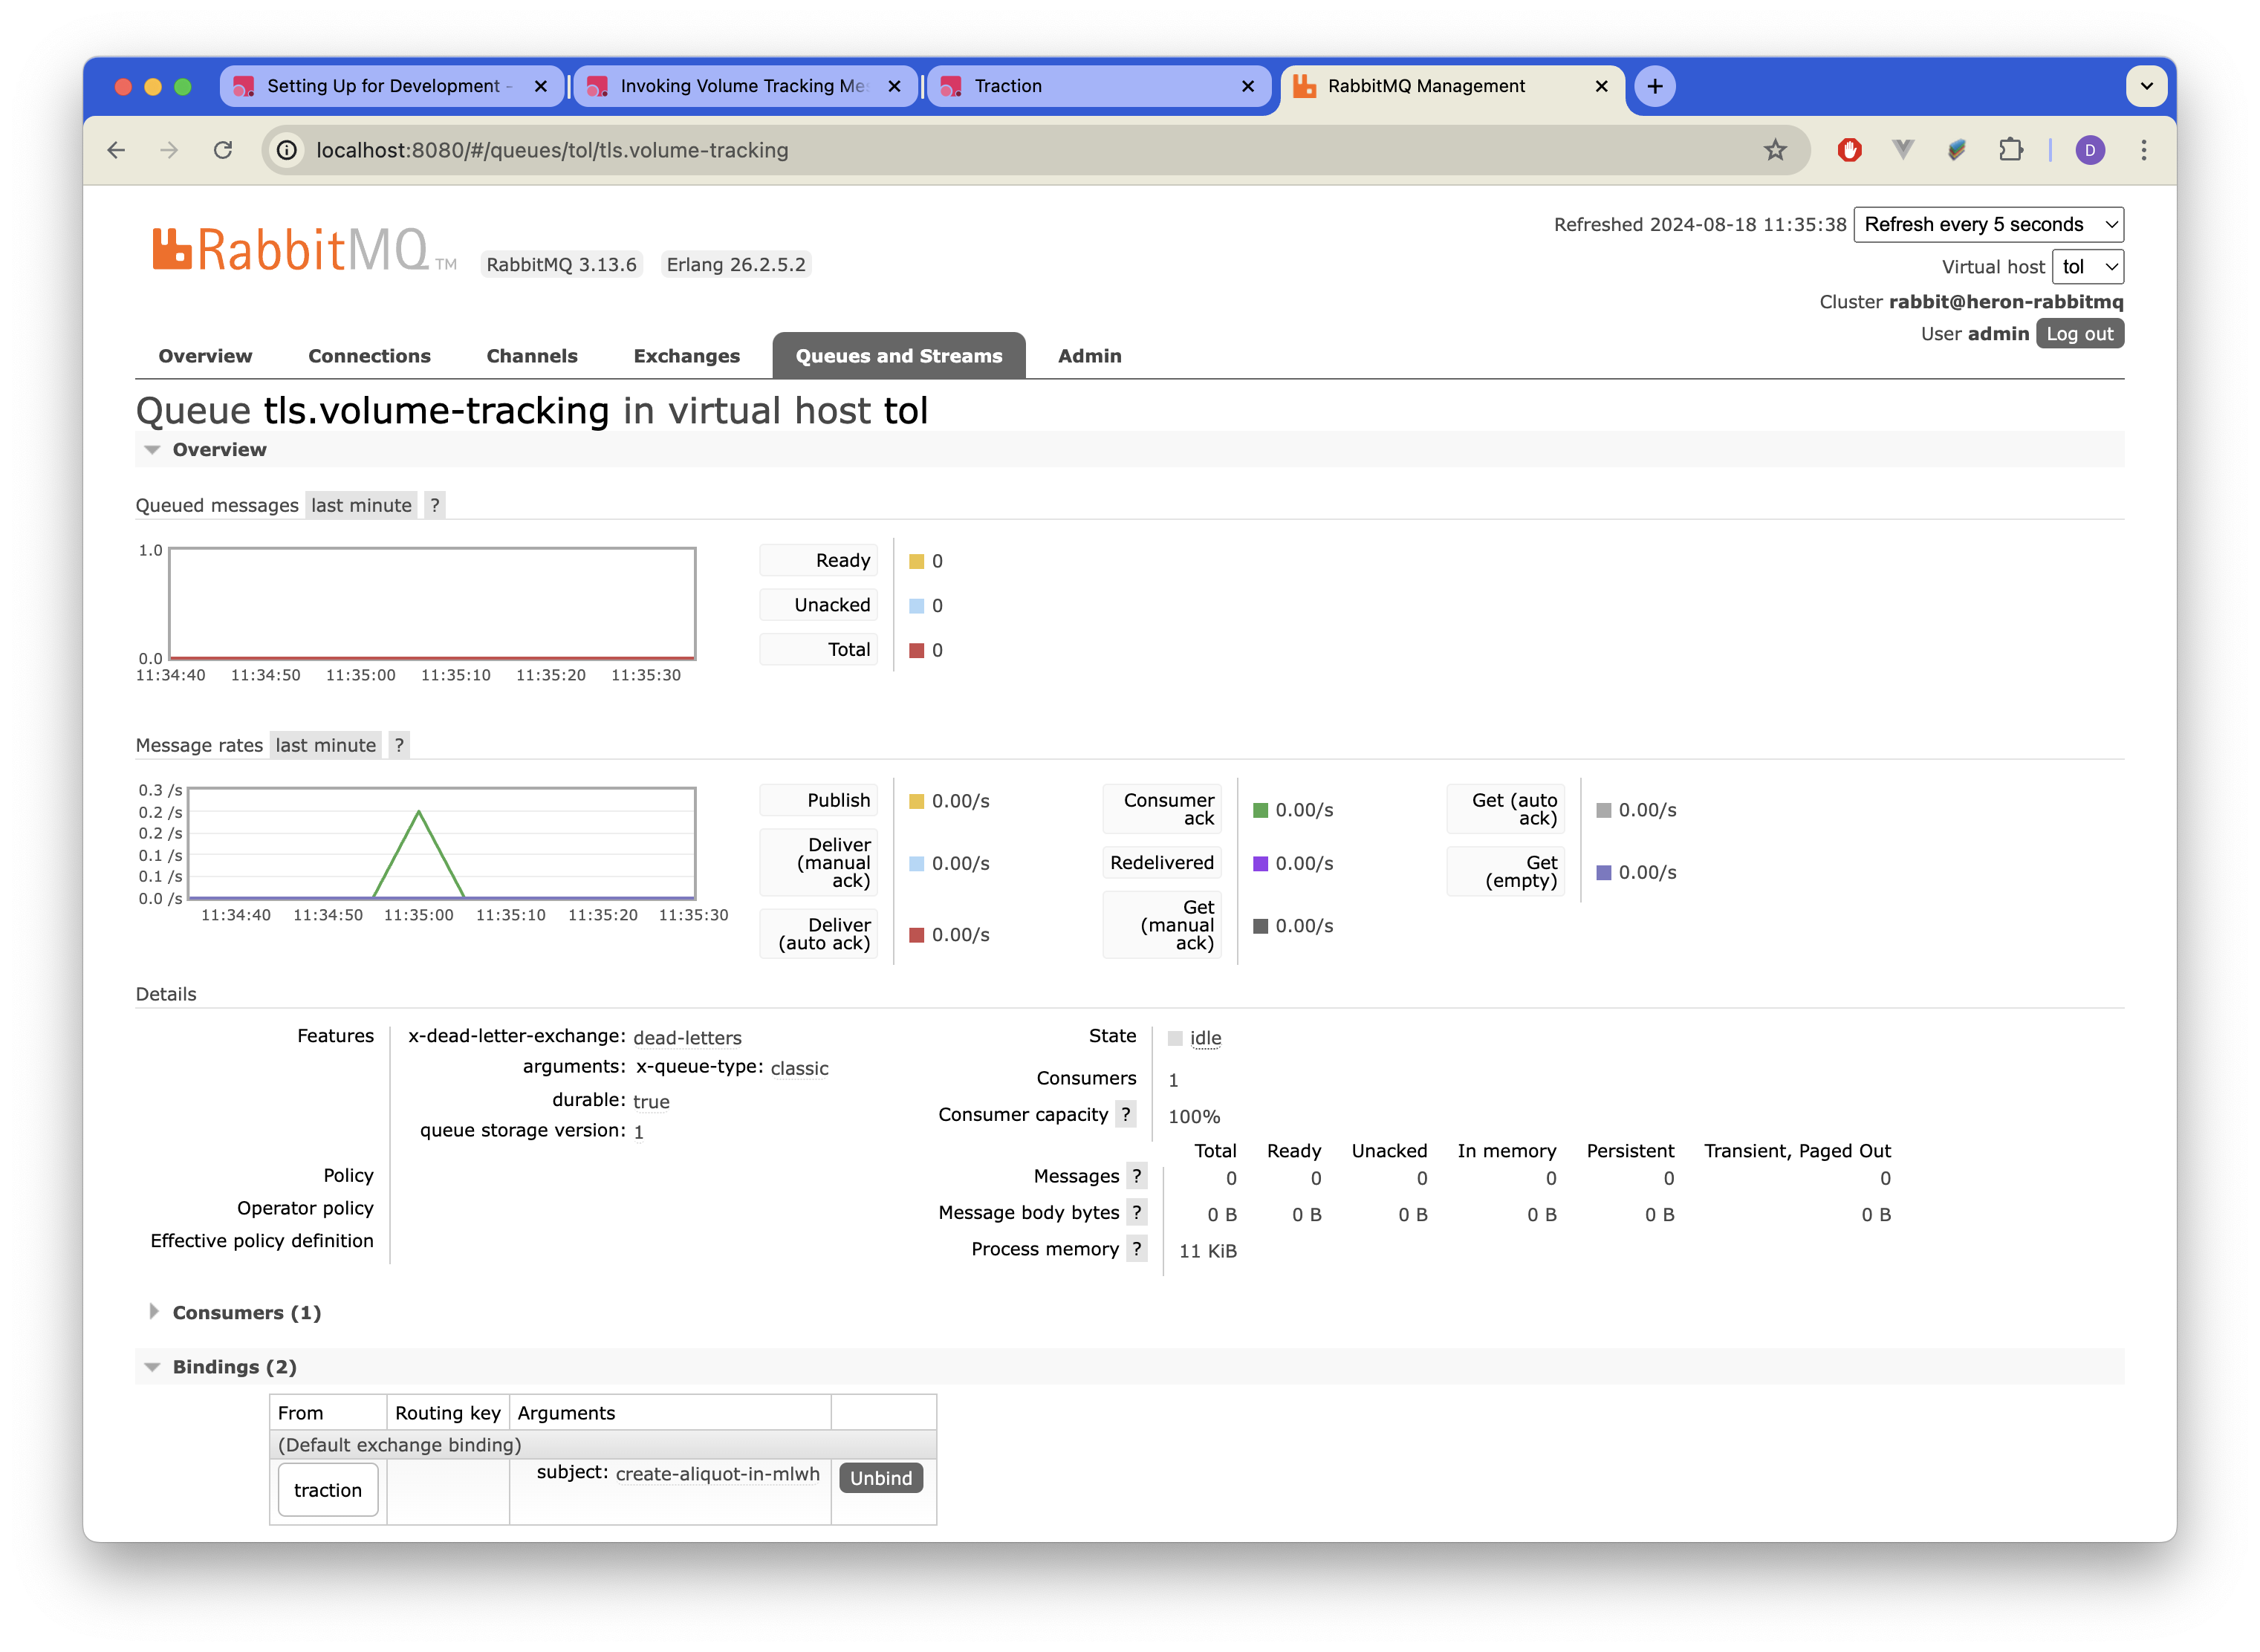Viewport: 2260px width, 1652px height.
Task: Click the RabbitMQ logo
Action: point(290,249)
